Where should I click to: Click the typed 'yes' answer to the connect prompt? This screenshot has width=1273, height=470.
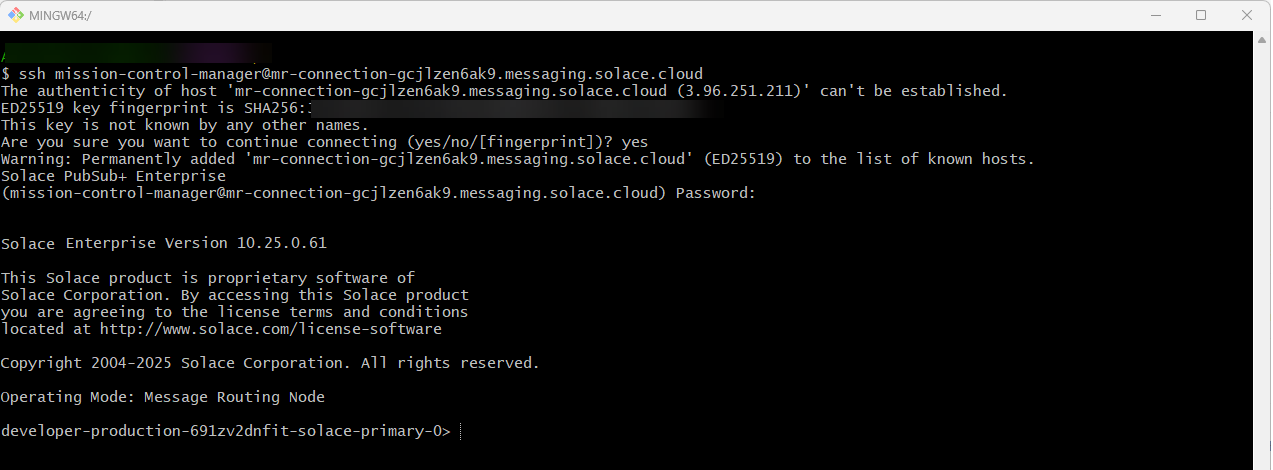635,142
